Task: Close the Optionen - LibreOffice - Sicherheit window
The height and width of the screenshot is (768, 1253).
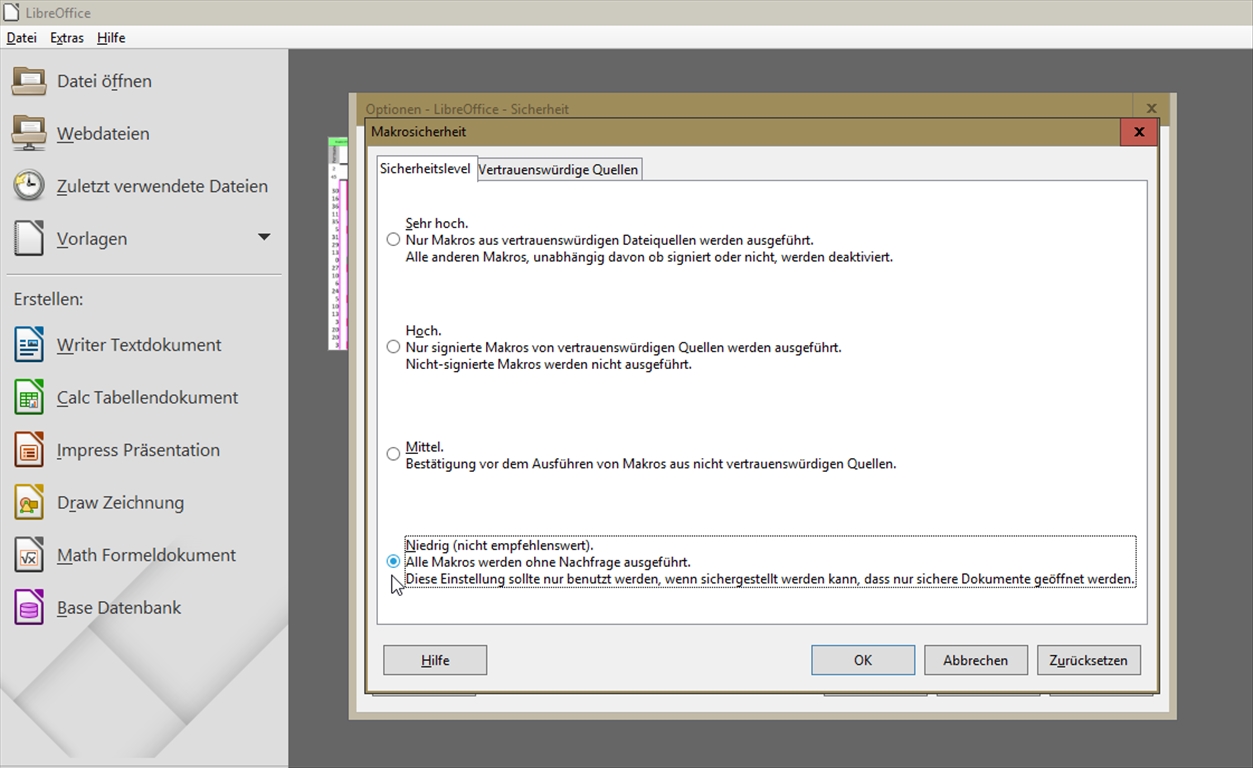Action: pyautogui.click(x=1151, y=108)
